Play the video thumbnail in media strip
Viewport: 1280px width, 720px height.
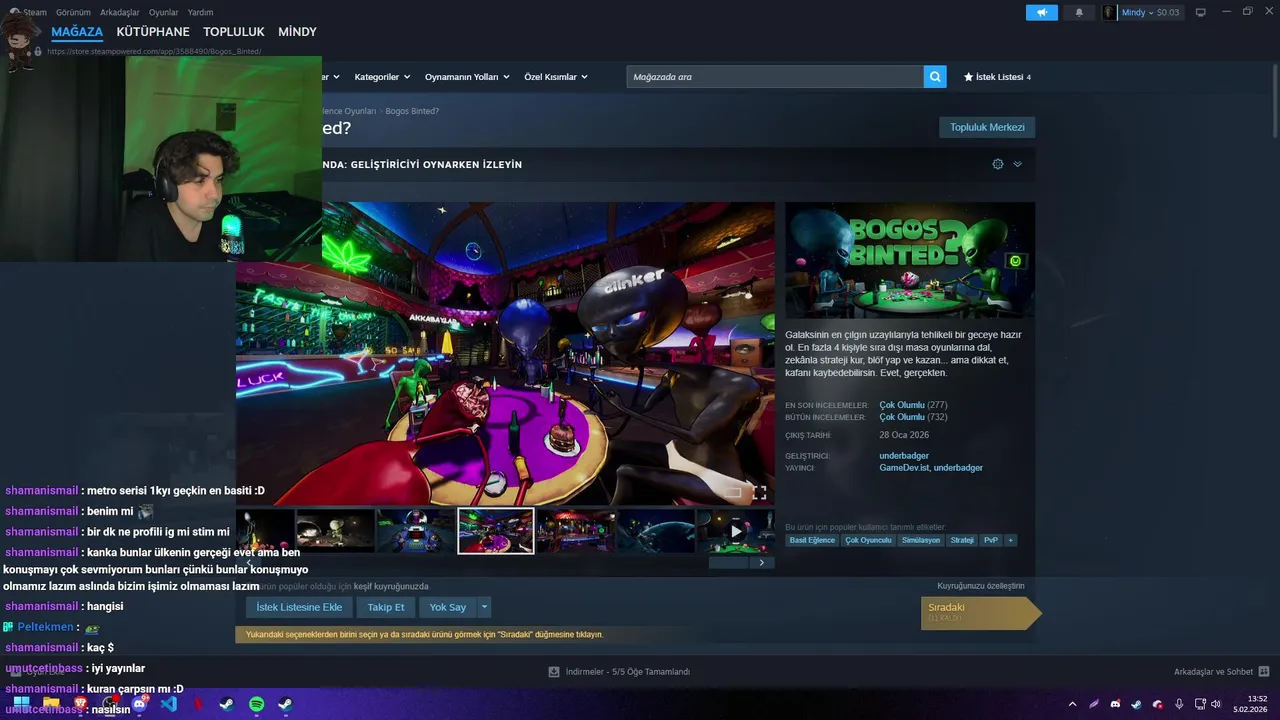coord(736,531)
